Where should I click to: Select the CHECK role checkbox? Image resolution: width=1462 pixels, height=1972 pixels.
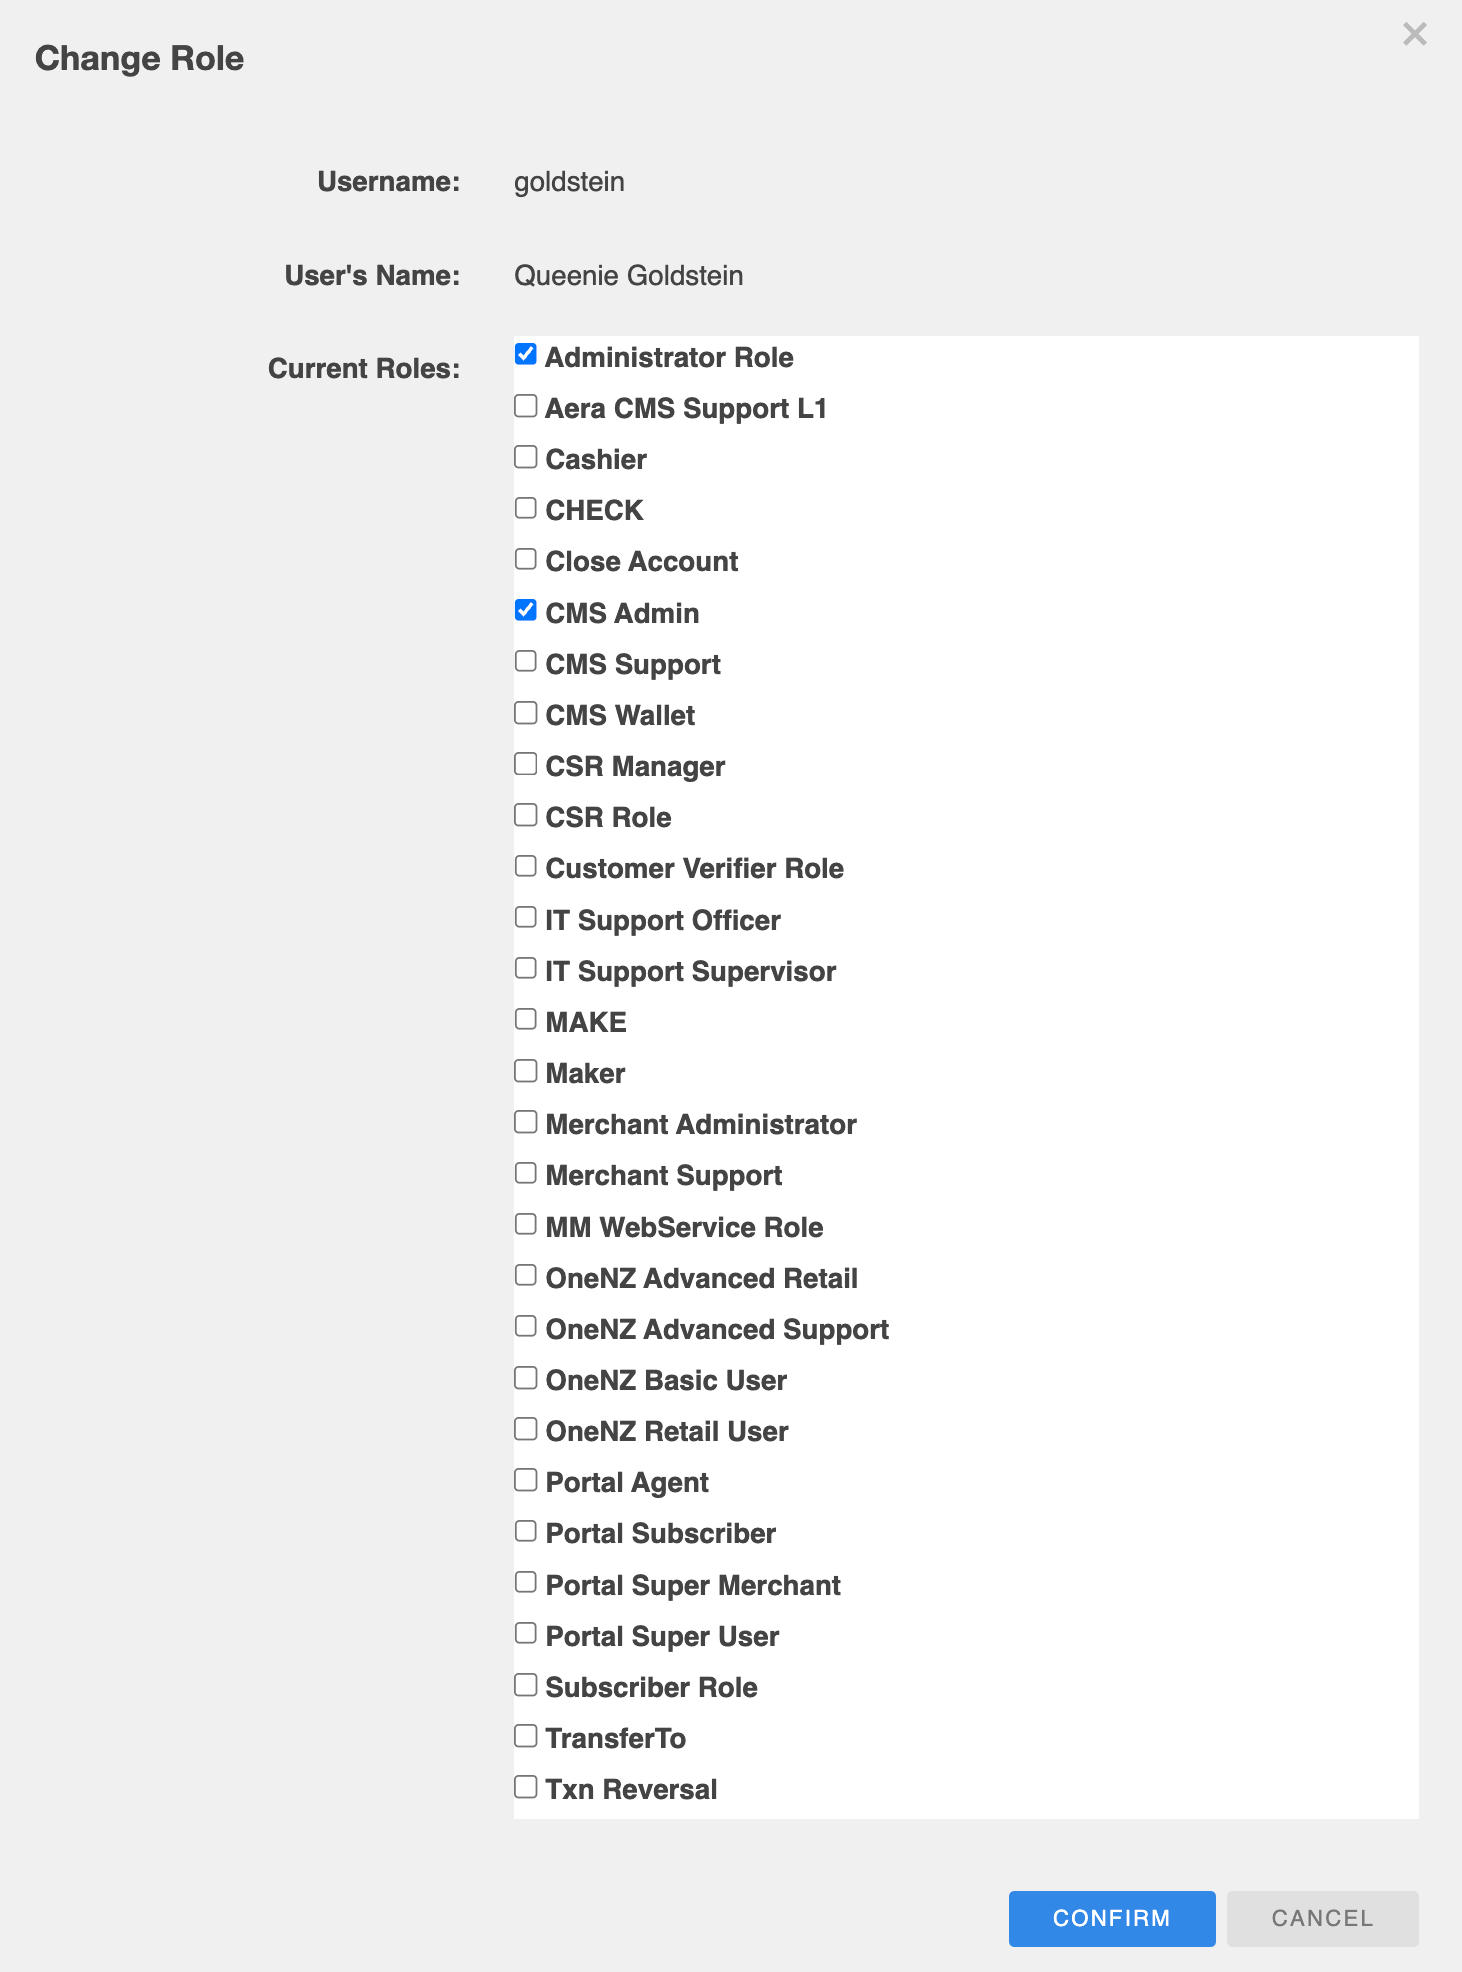(526, 508)
